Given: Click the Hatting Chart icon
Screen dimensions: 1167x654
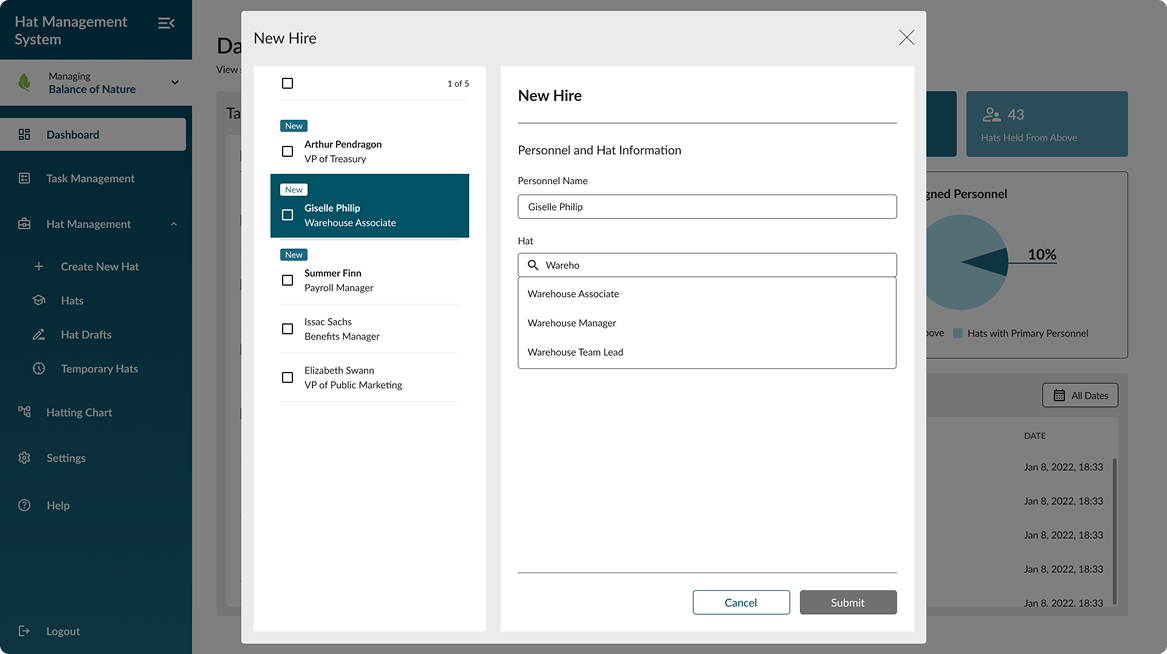Looking at the screenshot, I should 25,412.
